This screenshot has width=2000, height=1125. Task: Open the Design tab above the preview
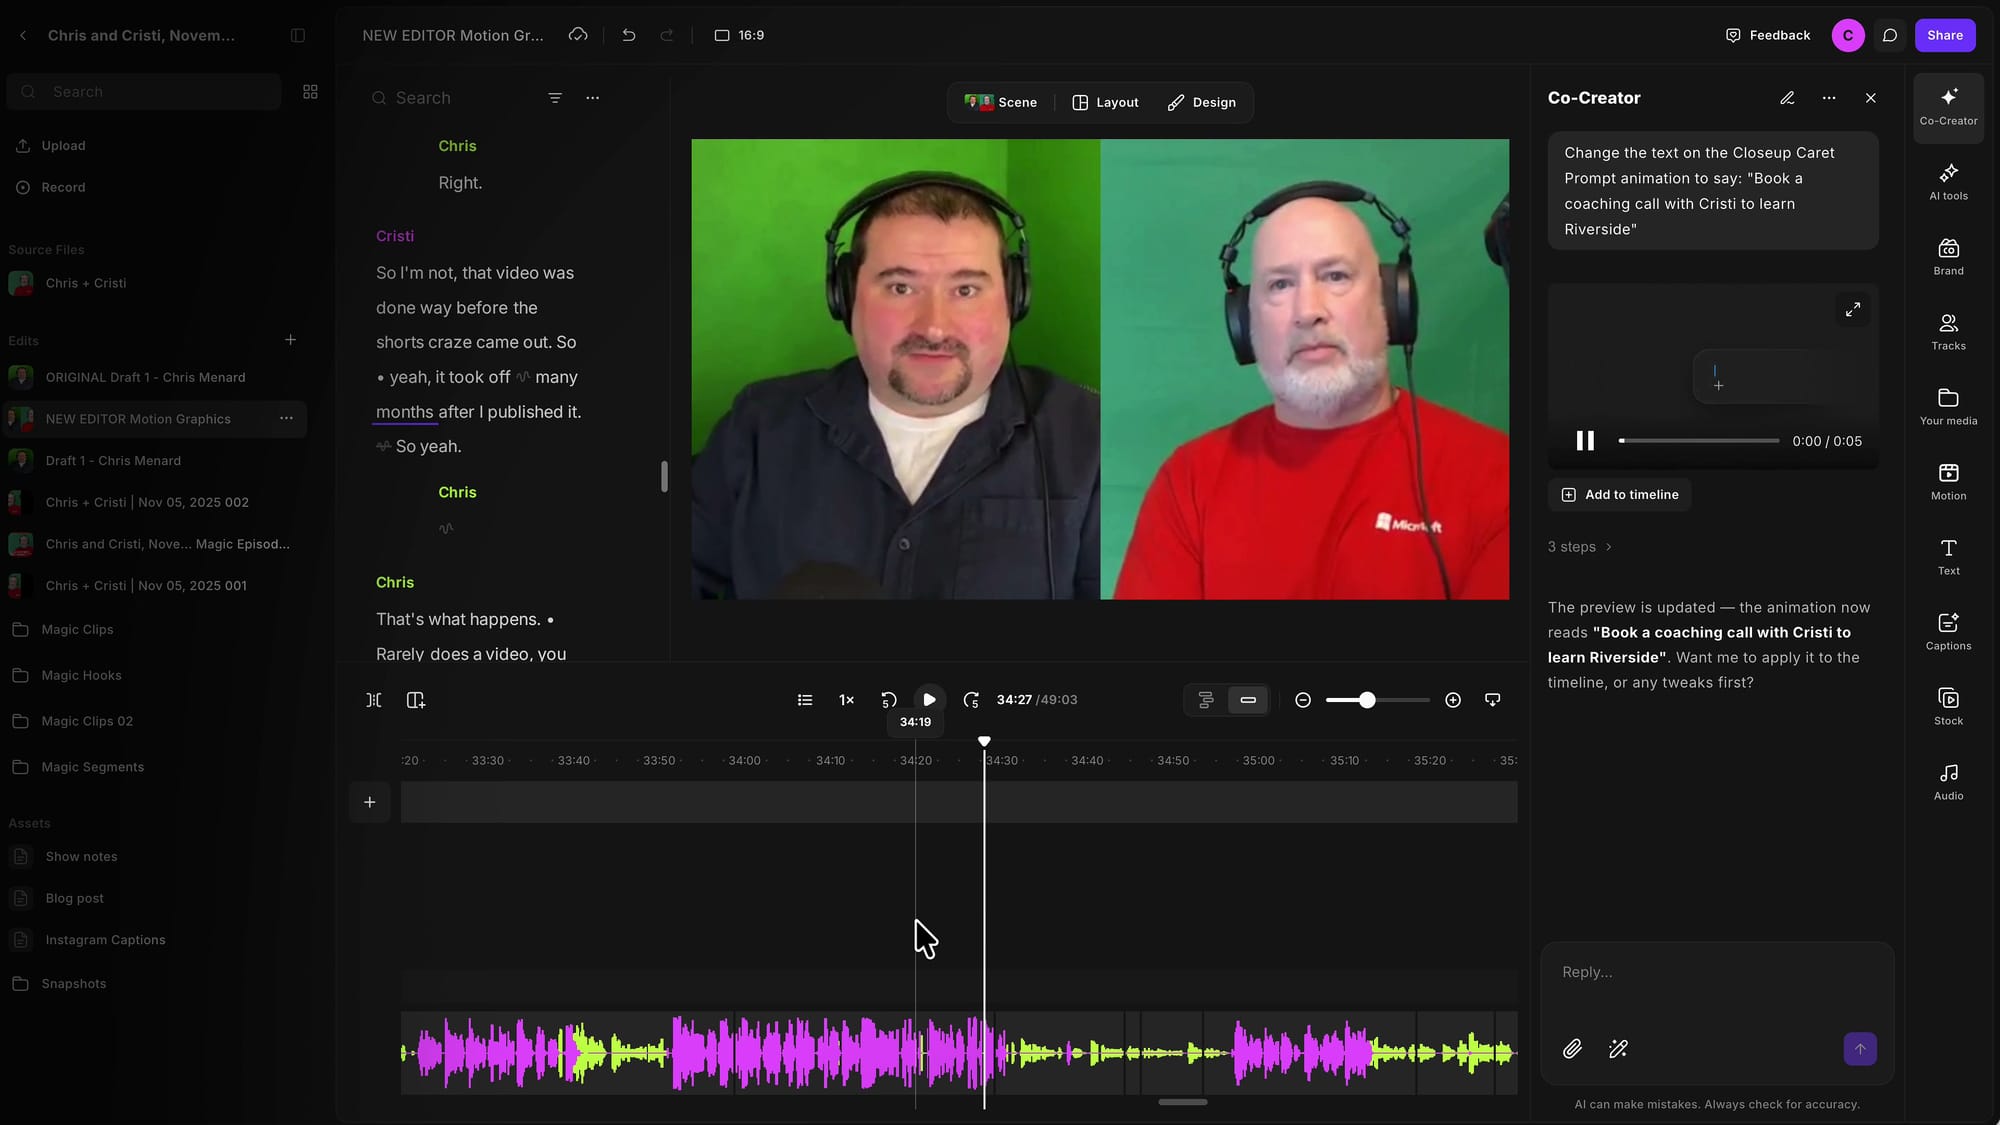click(x=1201, y=102)
